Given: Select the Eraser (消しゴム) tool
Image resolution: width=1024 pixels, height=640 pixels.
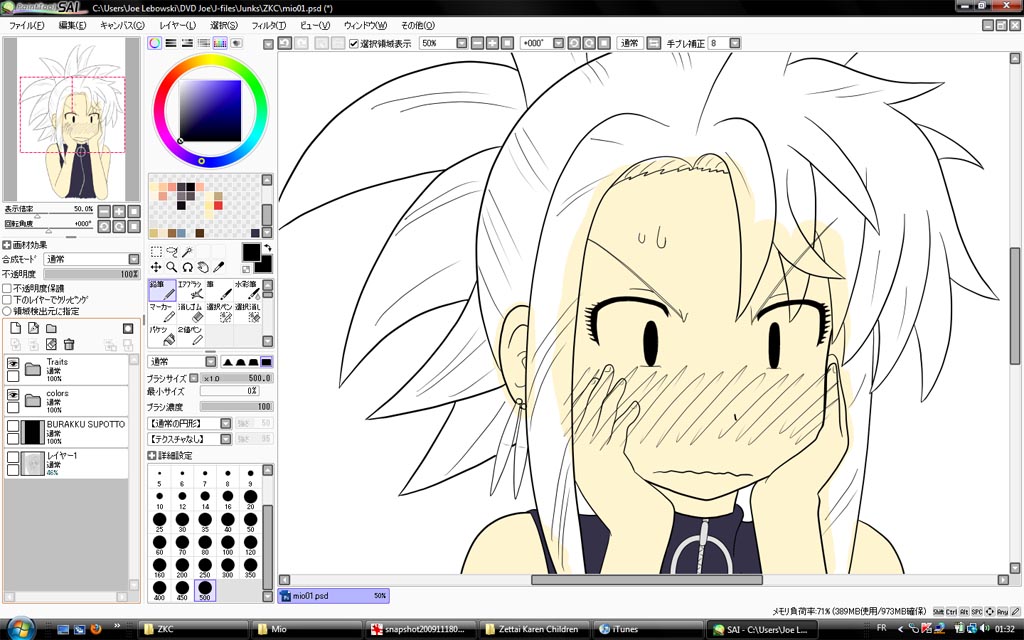Looking at the screenshot, I should tap(191, 313).
